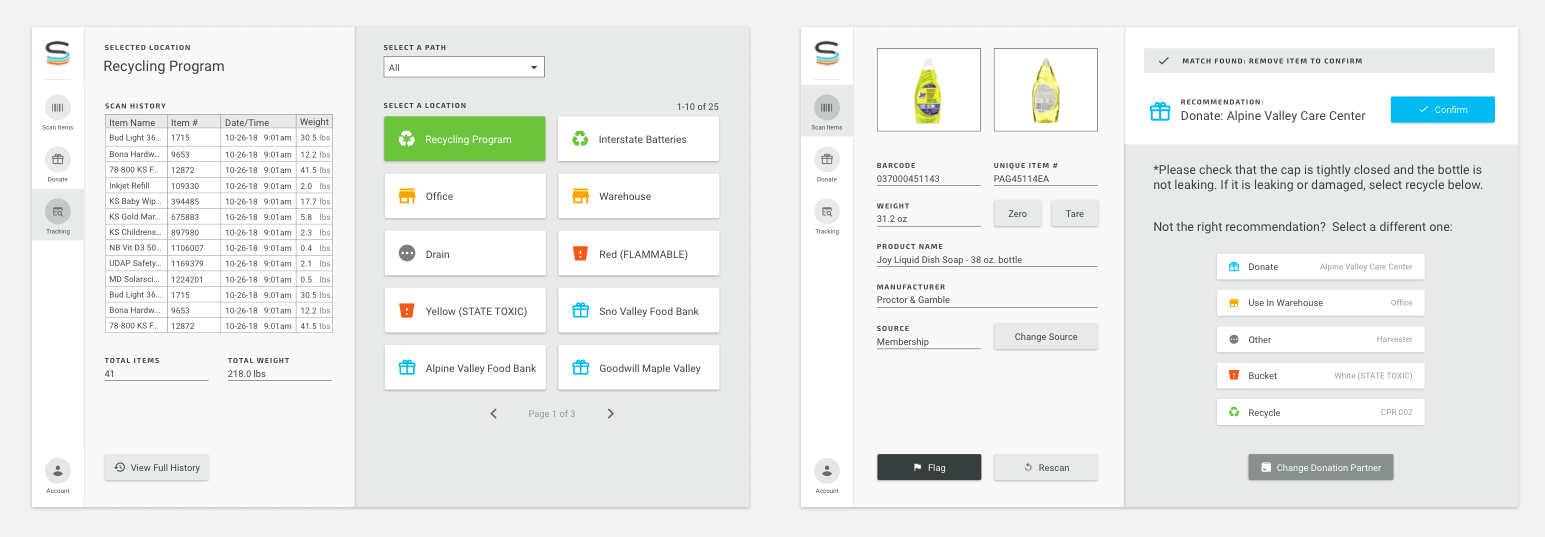Open Tracking in the right screen sidebar

[x=827, y=216]
